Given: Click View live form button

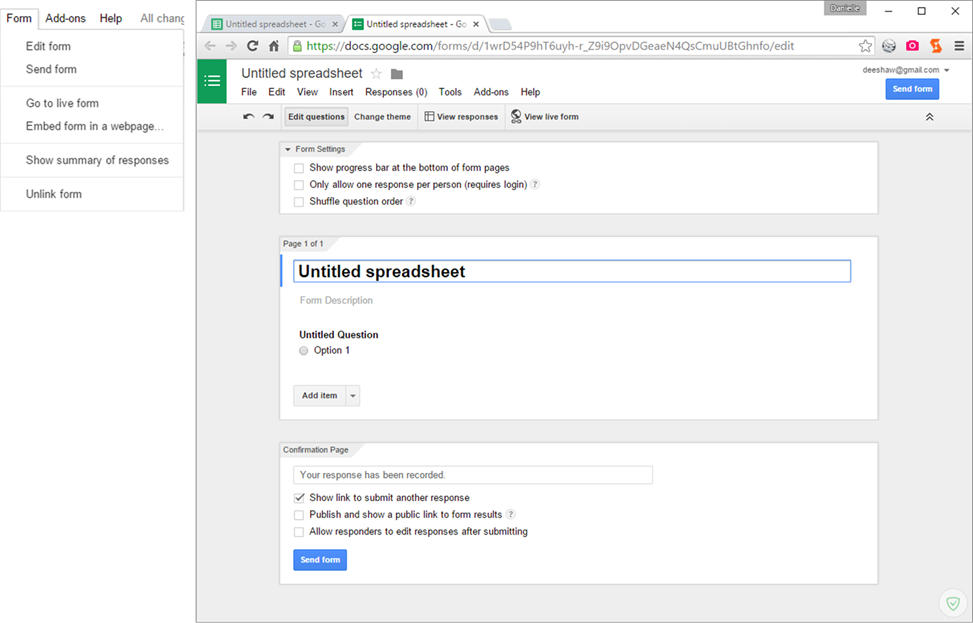Looking at the screenshot, I should (545, 117).
